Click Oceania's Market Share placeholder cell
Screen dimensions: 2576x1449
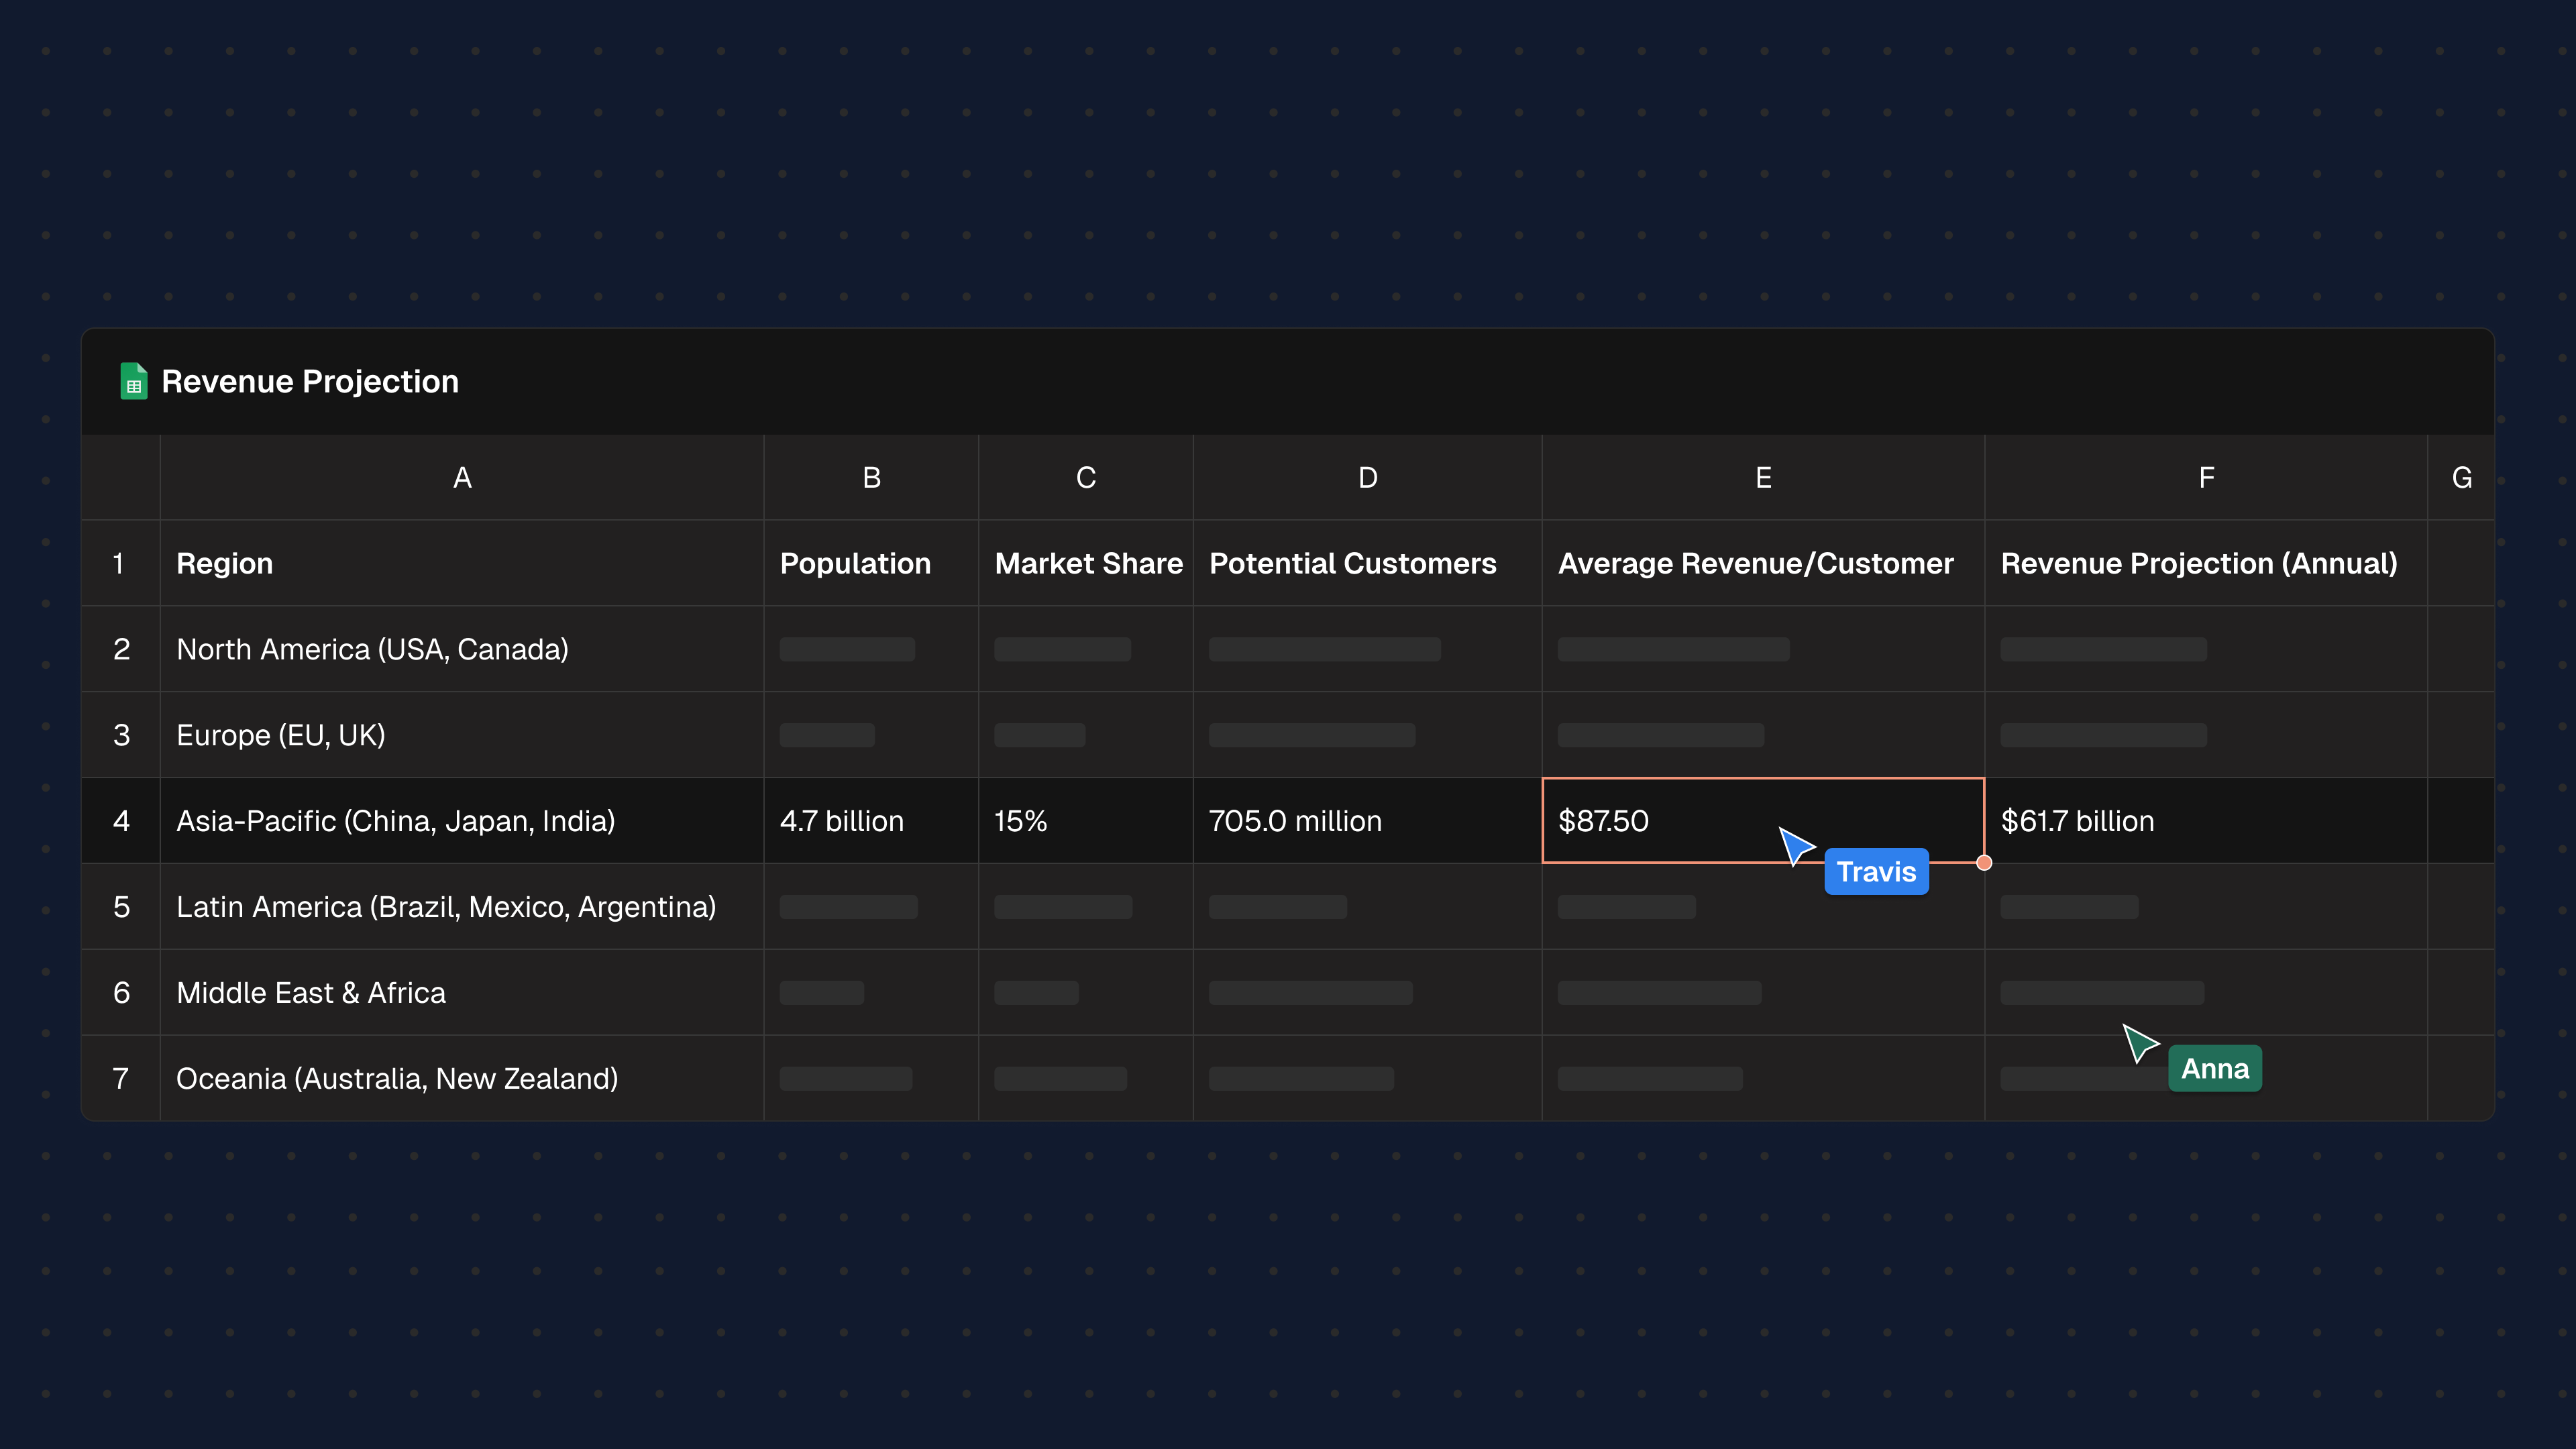(x=1086, y=1078)
